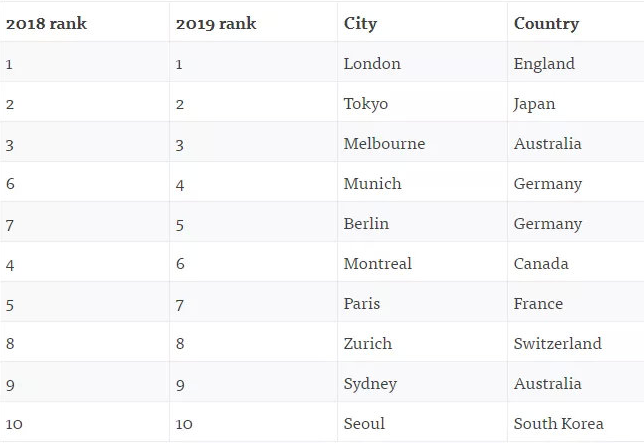Click the Paris city cell
The height and width of the screenshot is (443, 644).
click(x=362, y=304)
